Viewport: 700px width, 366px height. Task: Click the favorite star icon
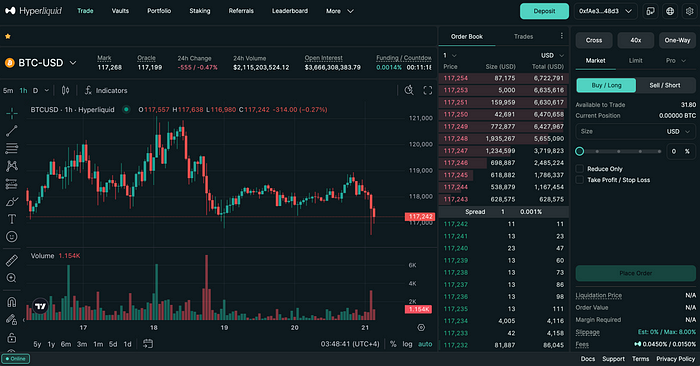(x=8, y=36)
